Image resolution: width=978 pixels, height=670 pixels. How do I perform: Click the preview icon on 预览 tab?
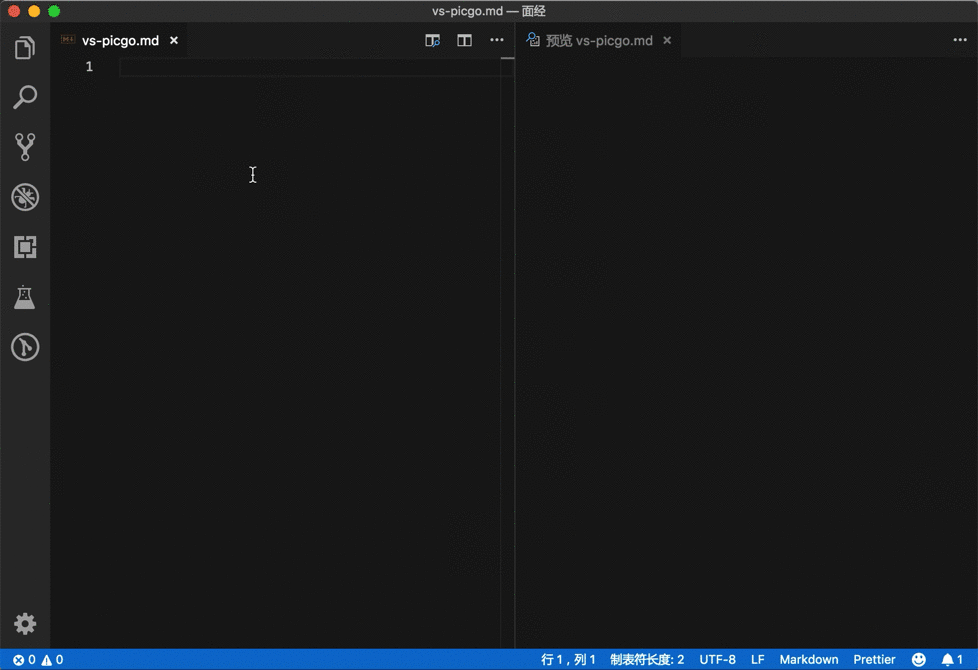[533, 40]
